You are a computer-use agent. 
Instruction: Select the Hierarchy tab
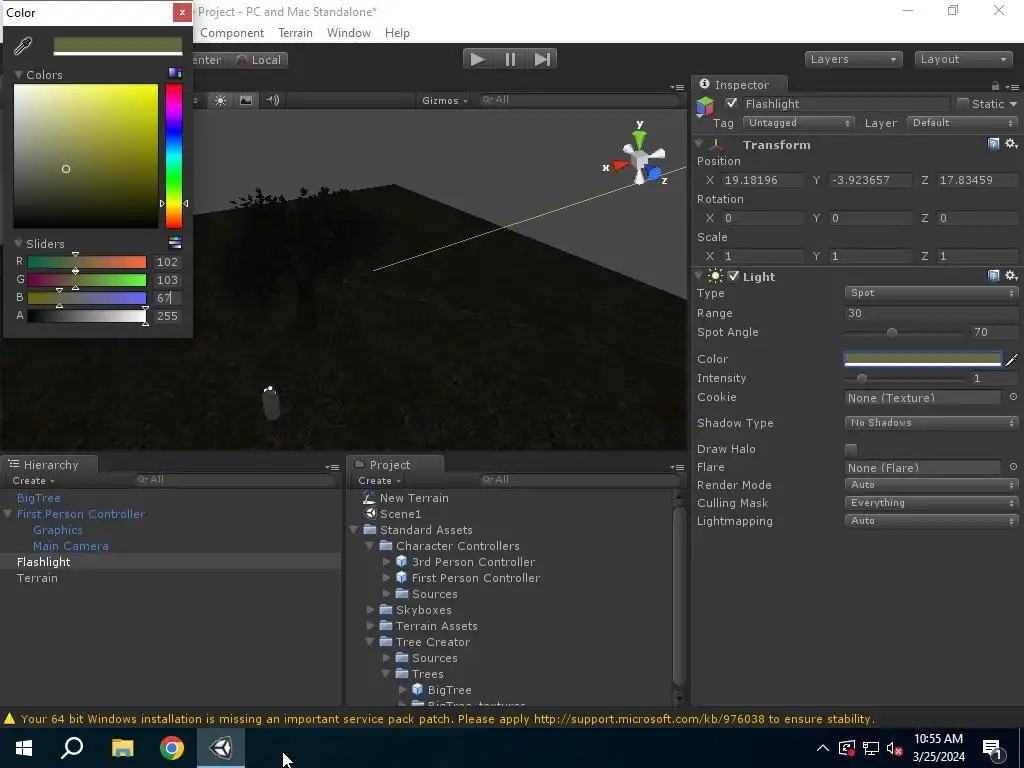(49, 464)
